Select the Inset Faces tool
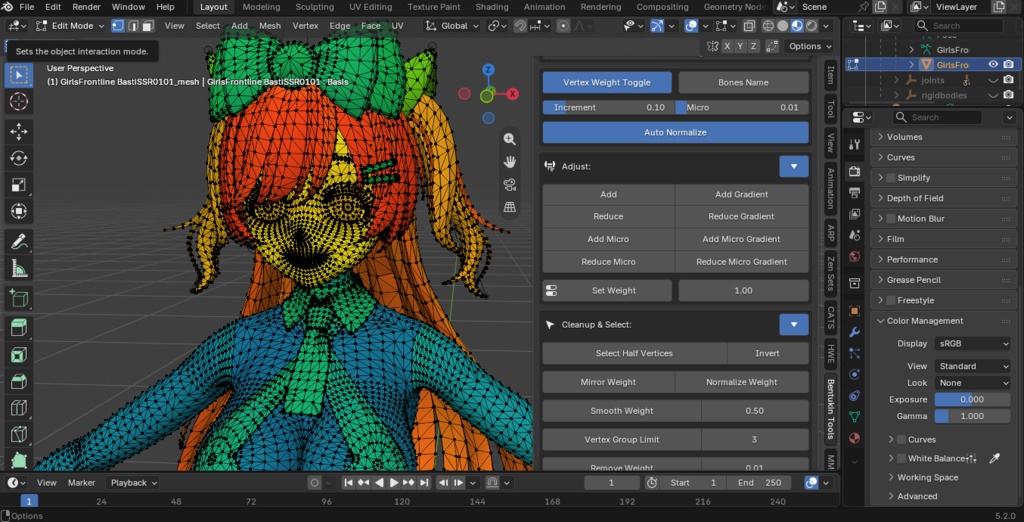This screenshot has width=1024, height=522. 19,354
